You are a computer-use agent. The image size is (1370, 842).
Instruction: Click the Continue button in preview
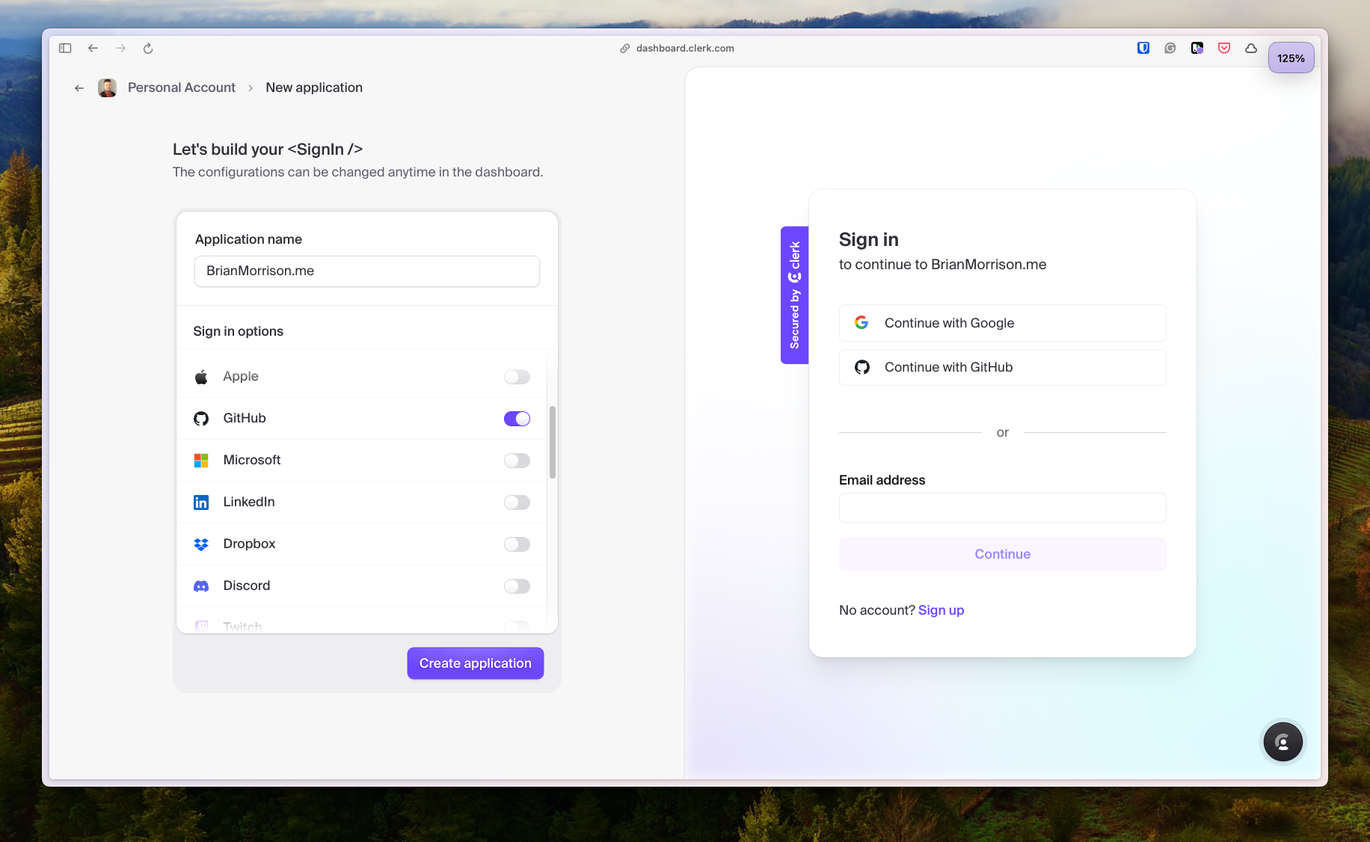click(x=1002, y=554)
